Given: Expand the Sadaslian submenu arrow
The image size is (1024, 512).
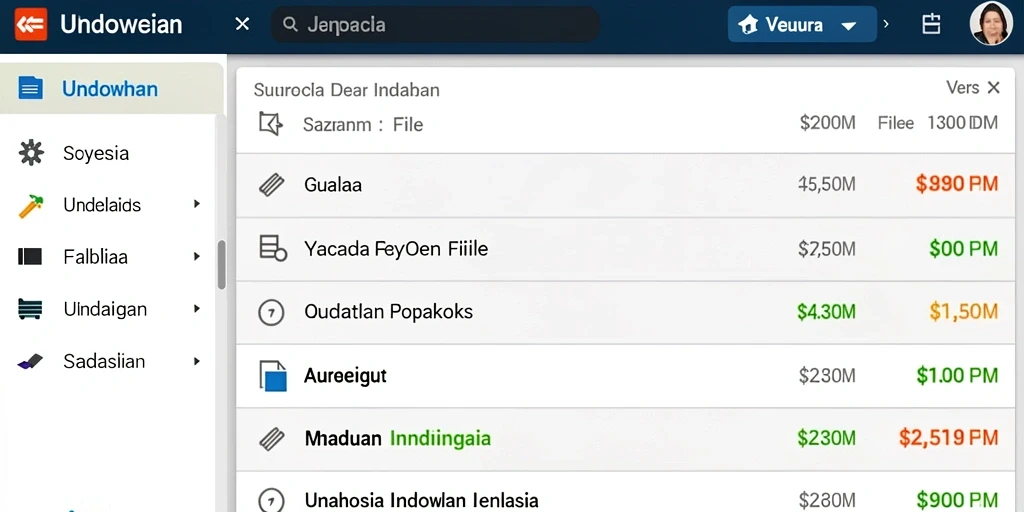Looking at the screenshot, I should [x=197, y=361].
